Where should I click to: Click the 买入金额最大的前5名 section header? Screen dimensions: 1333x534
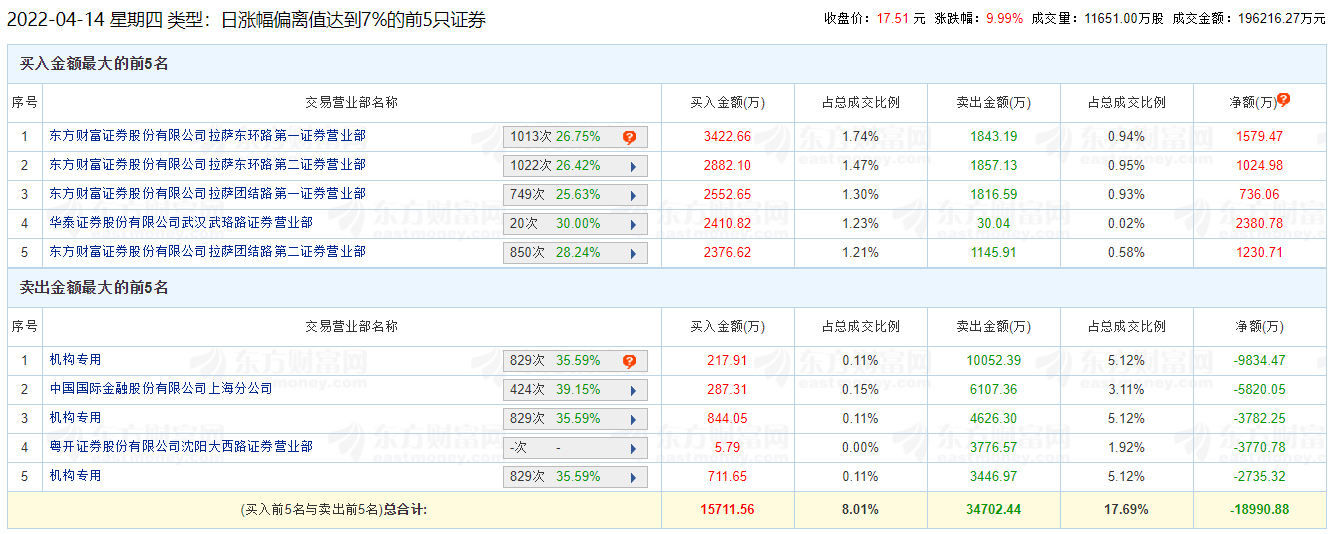point(95,64)
